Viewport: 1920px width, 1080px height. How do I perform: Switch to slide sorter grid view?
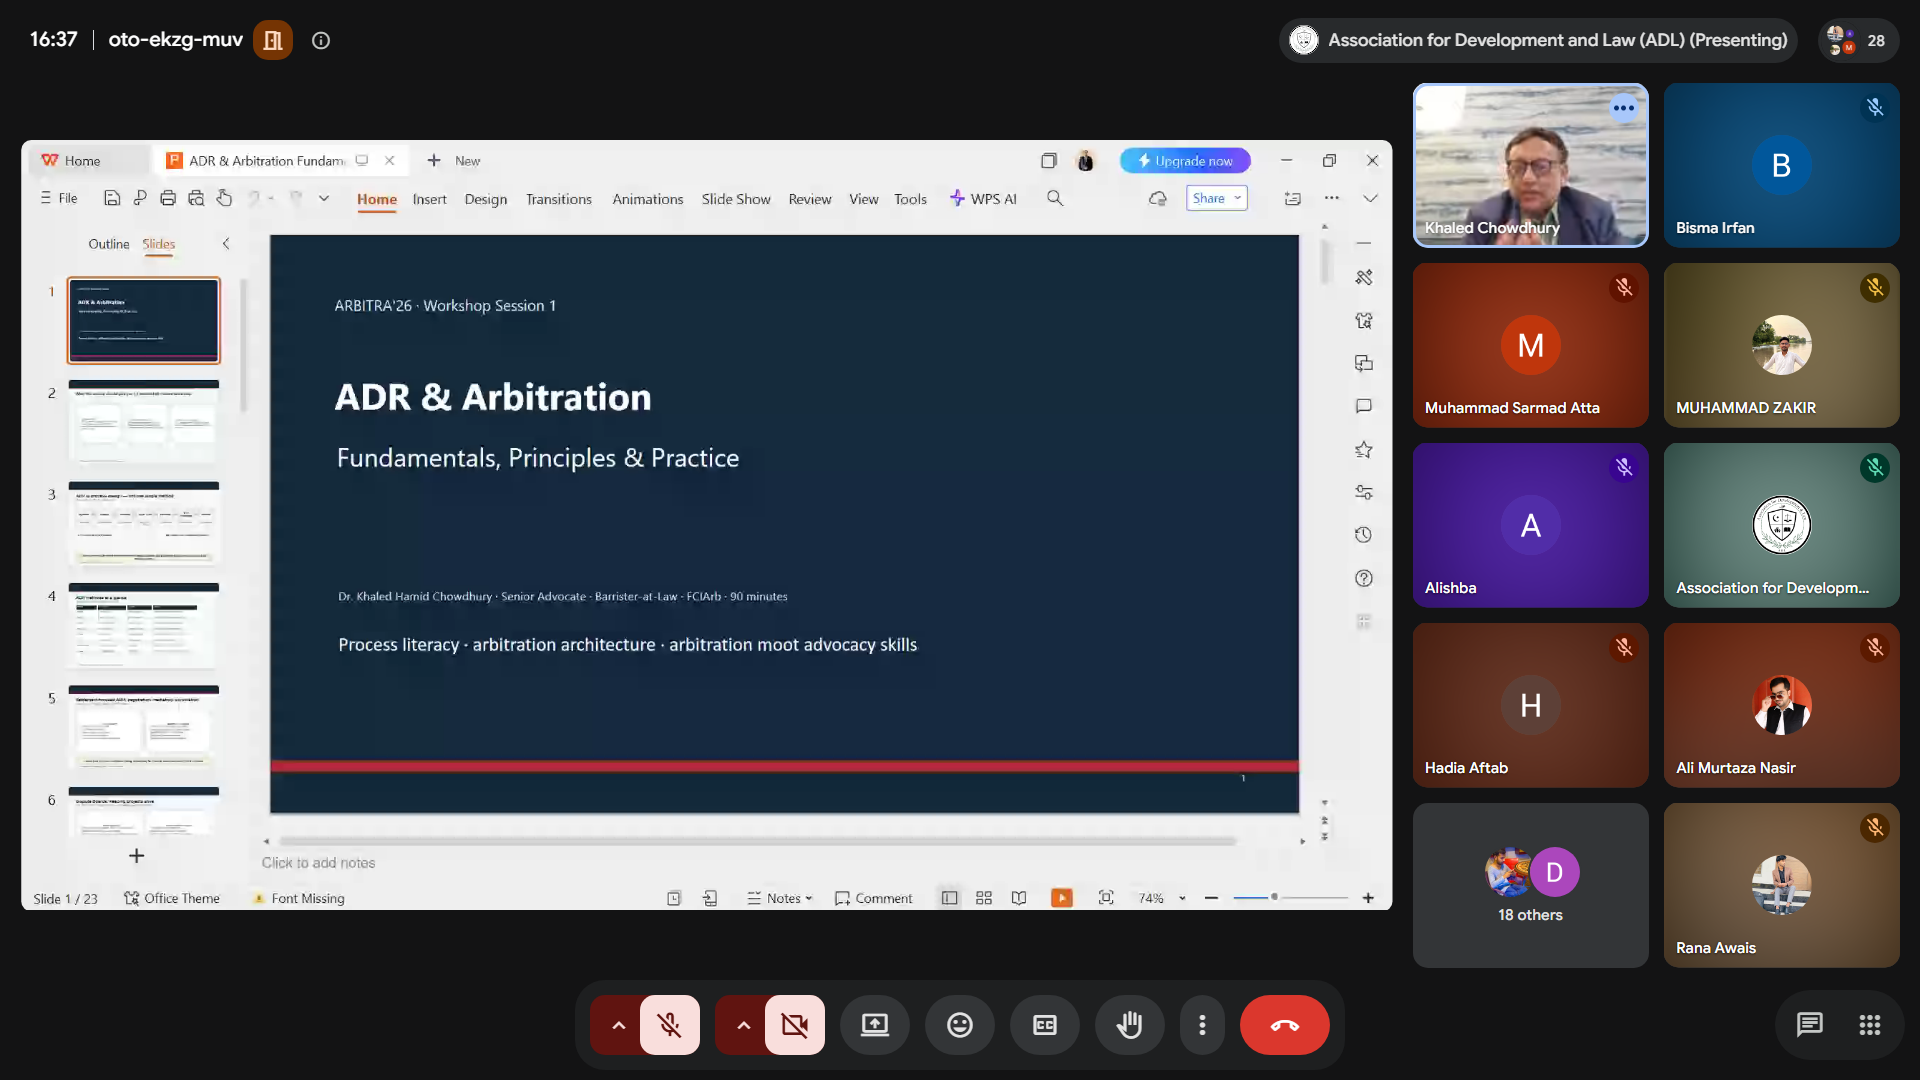[984, 898]
